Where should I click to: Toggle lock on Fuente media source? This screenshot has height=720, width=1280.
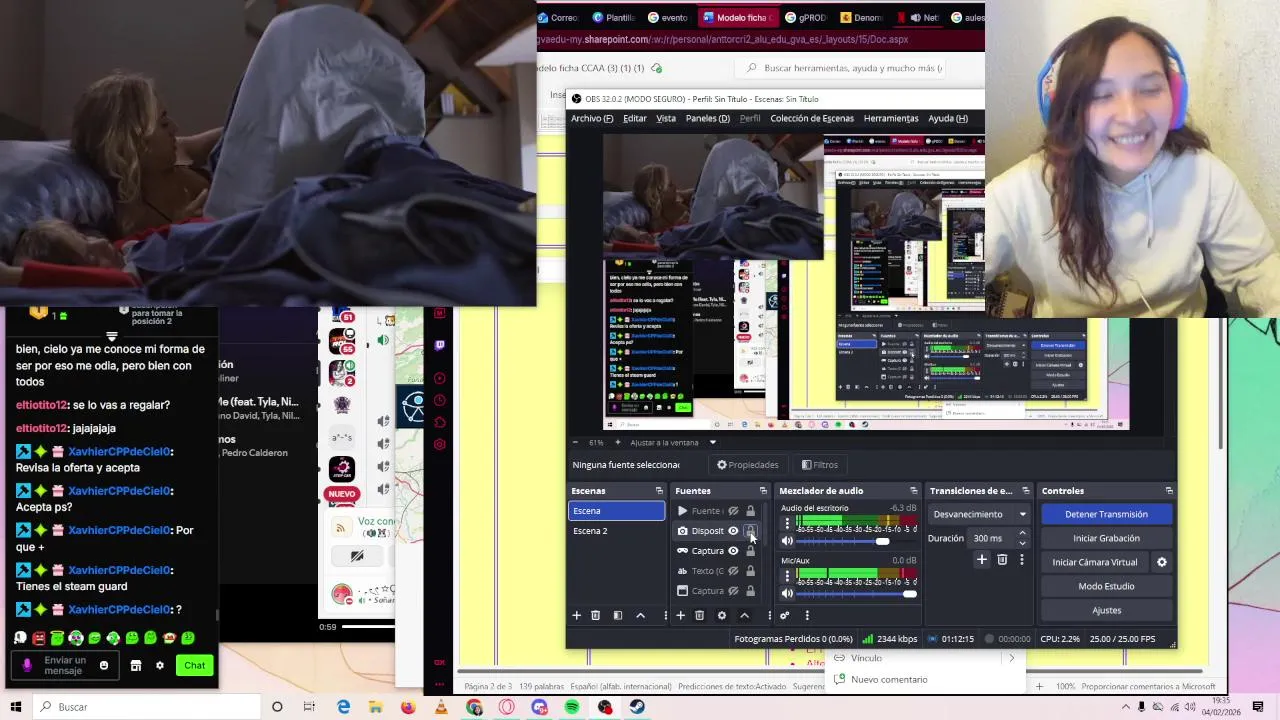(750, 511)
